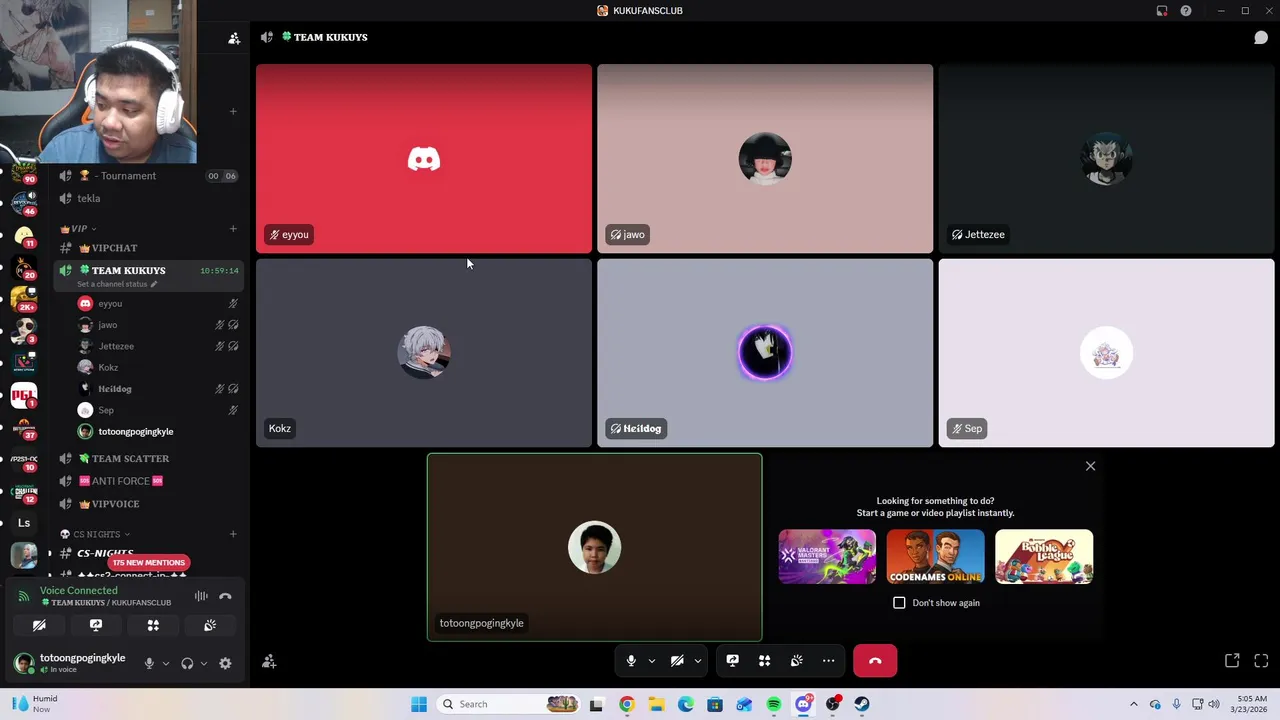Share screen from Voice Connected panel

coord(96,625)
